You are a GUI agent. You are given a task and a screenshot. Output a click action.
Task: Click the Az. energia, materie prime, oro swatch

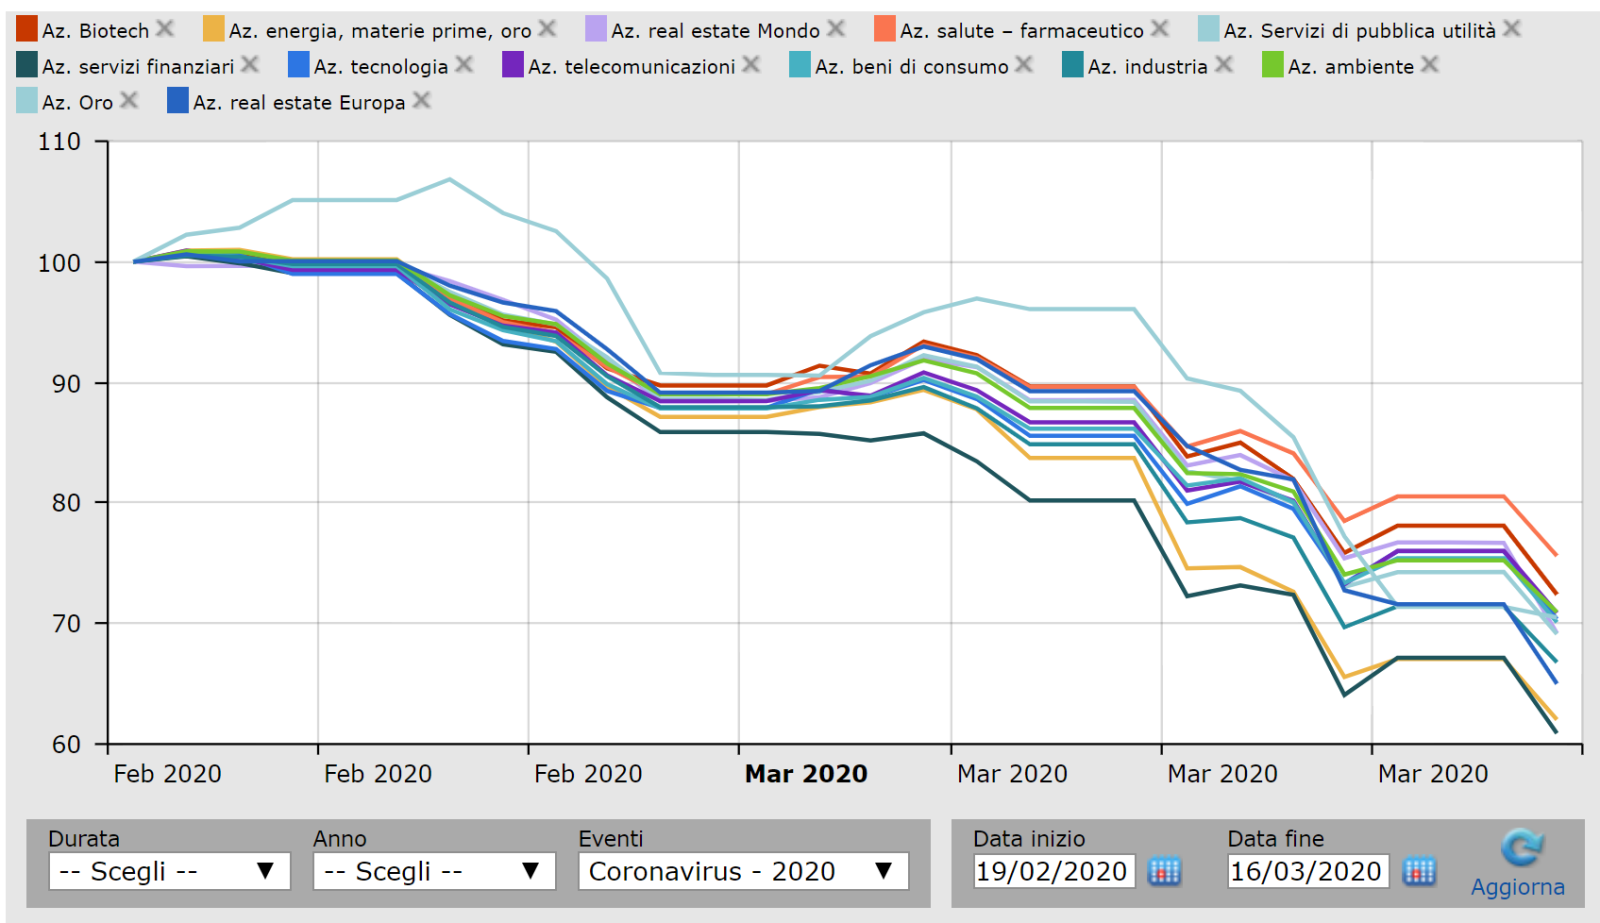point(213,29)
